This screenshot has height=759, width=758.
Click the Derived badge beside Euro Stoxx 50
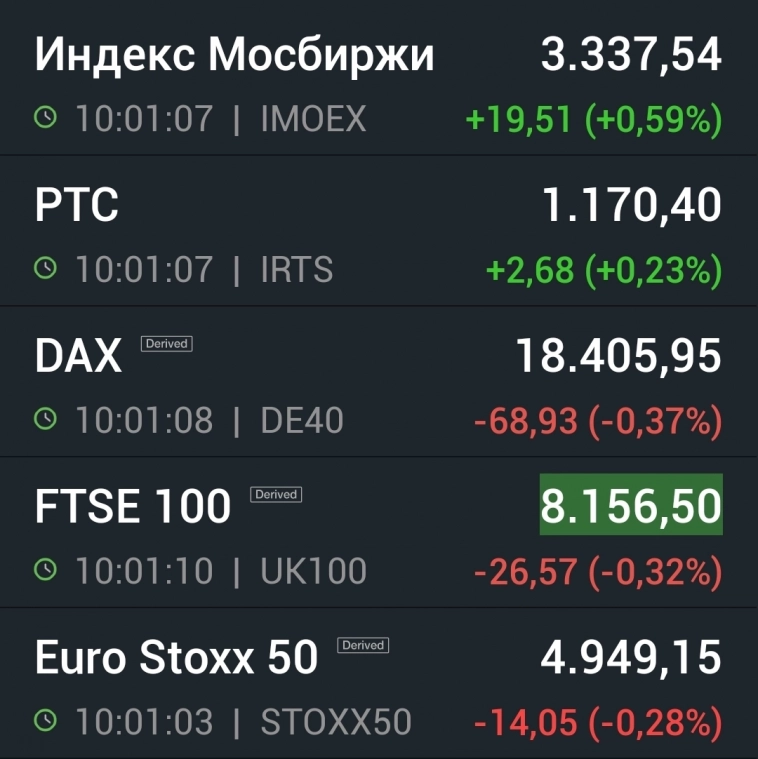(363, 645)
